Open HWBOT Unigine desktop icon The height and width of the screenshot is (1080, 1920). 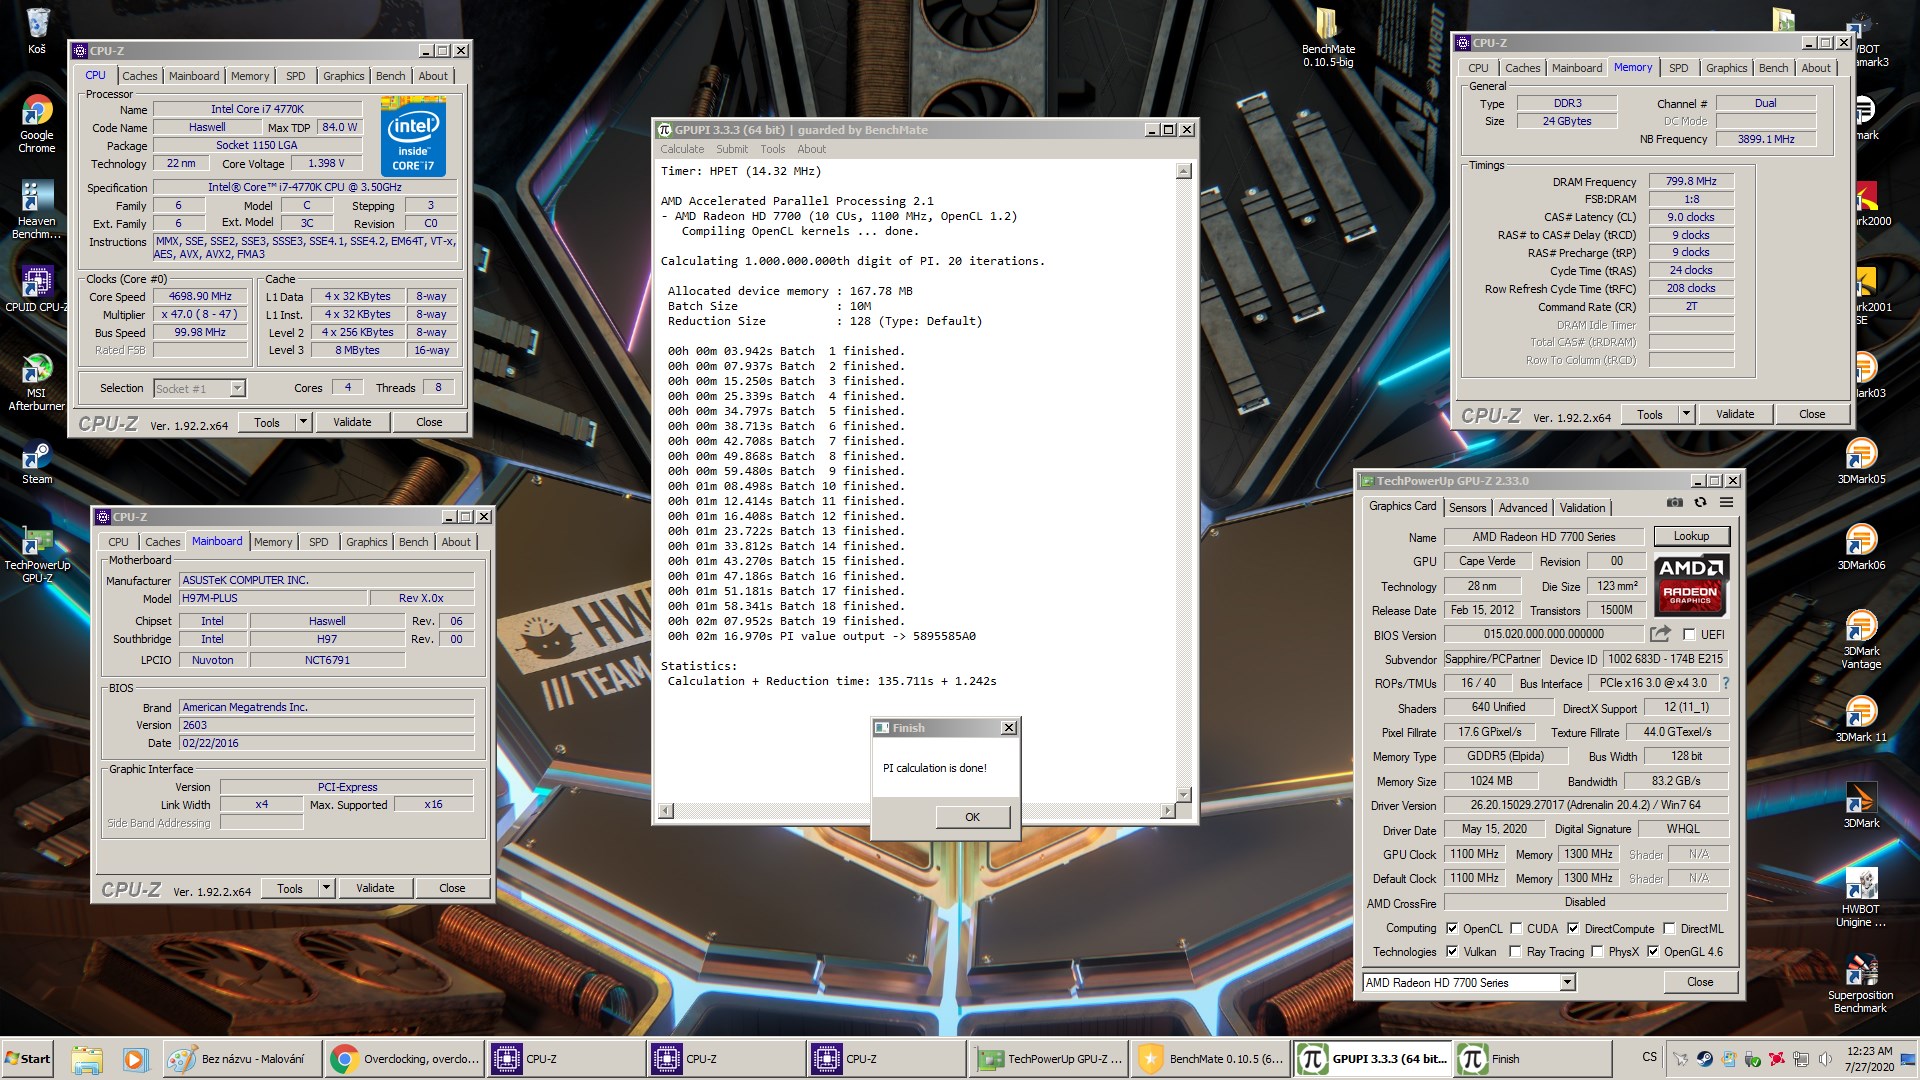[x=1861, y=898]
